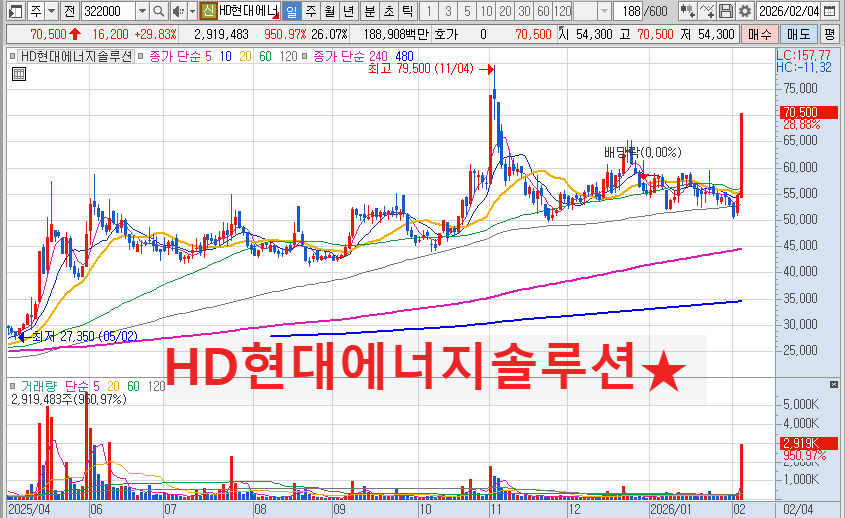The width and height of the screenshot is (845, 518).
Task: Click the add candlestick chart icon
Action: coord(687,11)
